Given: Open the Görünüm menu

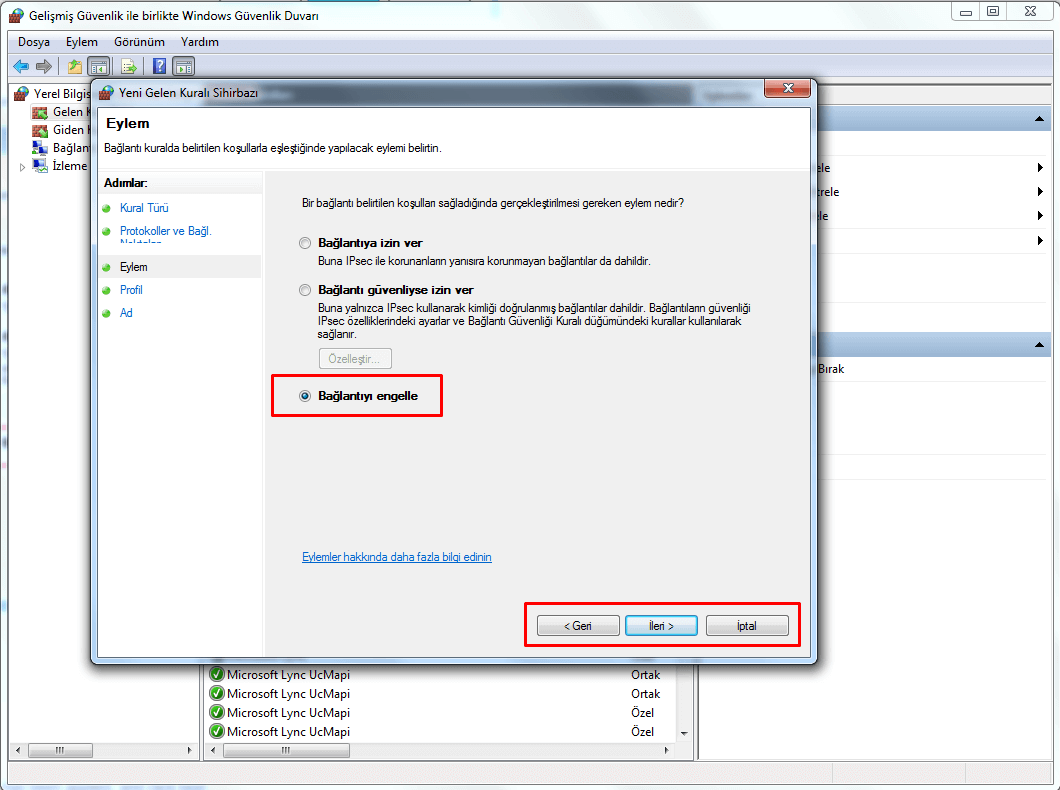Looking at the screenshot, I should [139, 42].
